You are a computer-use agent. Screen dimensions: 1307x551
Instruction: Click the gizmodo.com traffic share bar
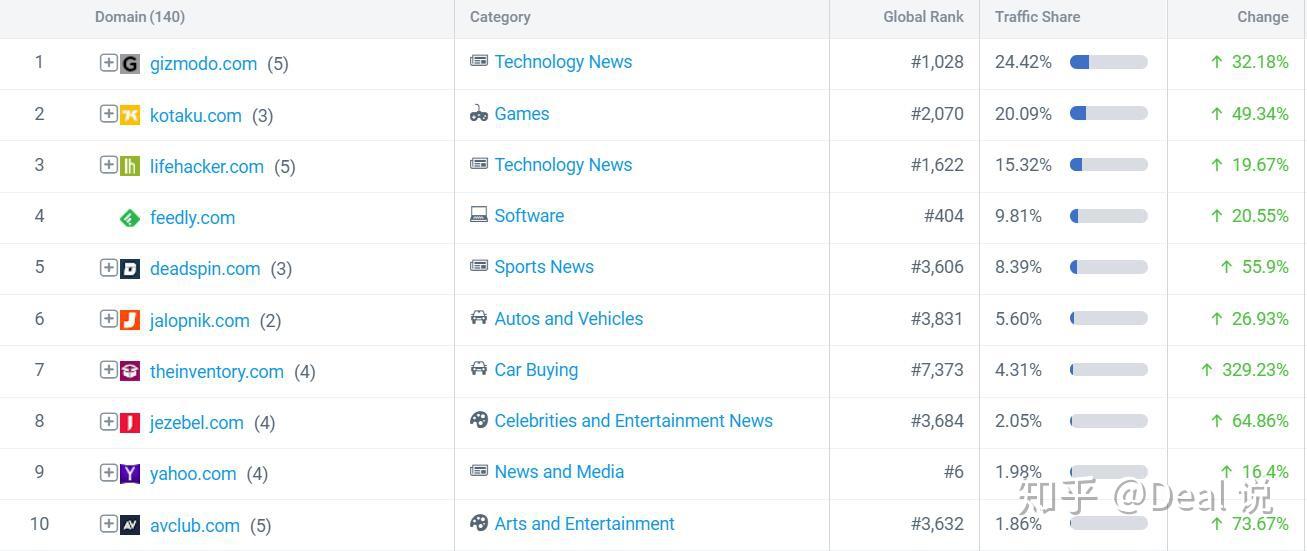(x=1108, y=62)
